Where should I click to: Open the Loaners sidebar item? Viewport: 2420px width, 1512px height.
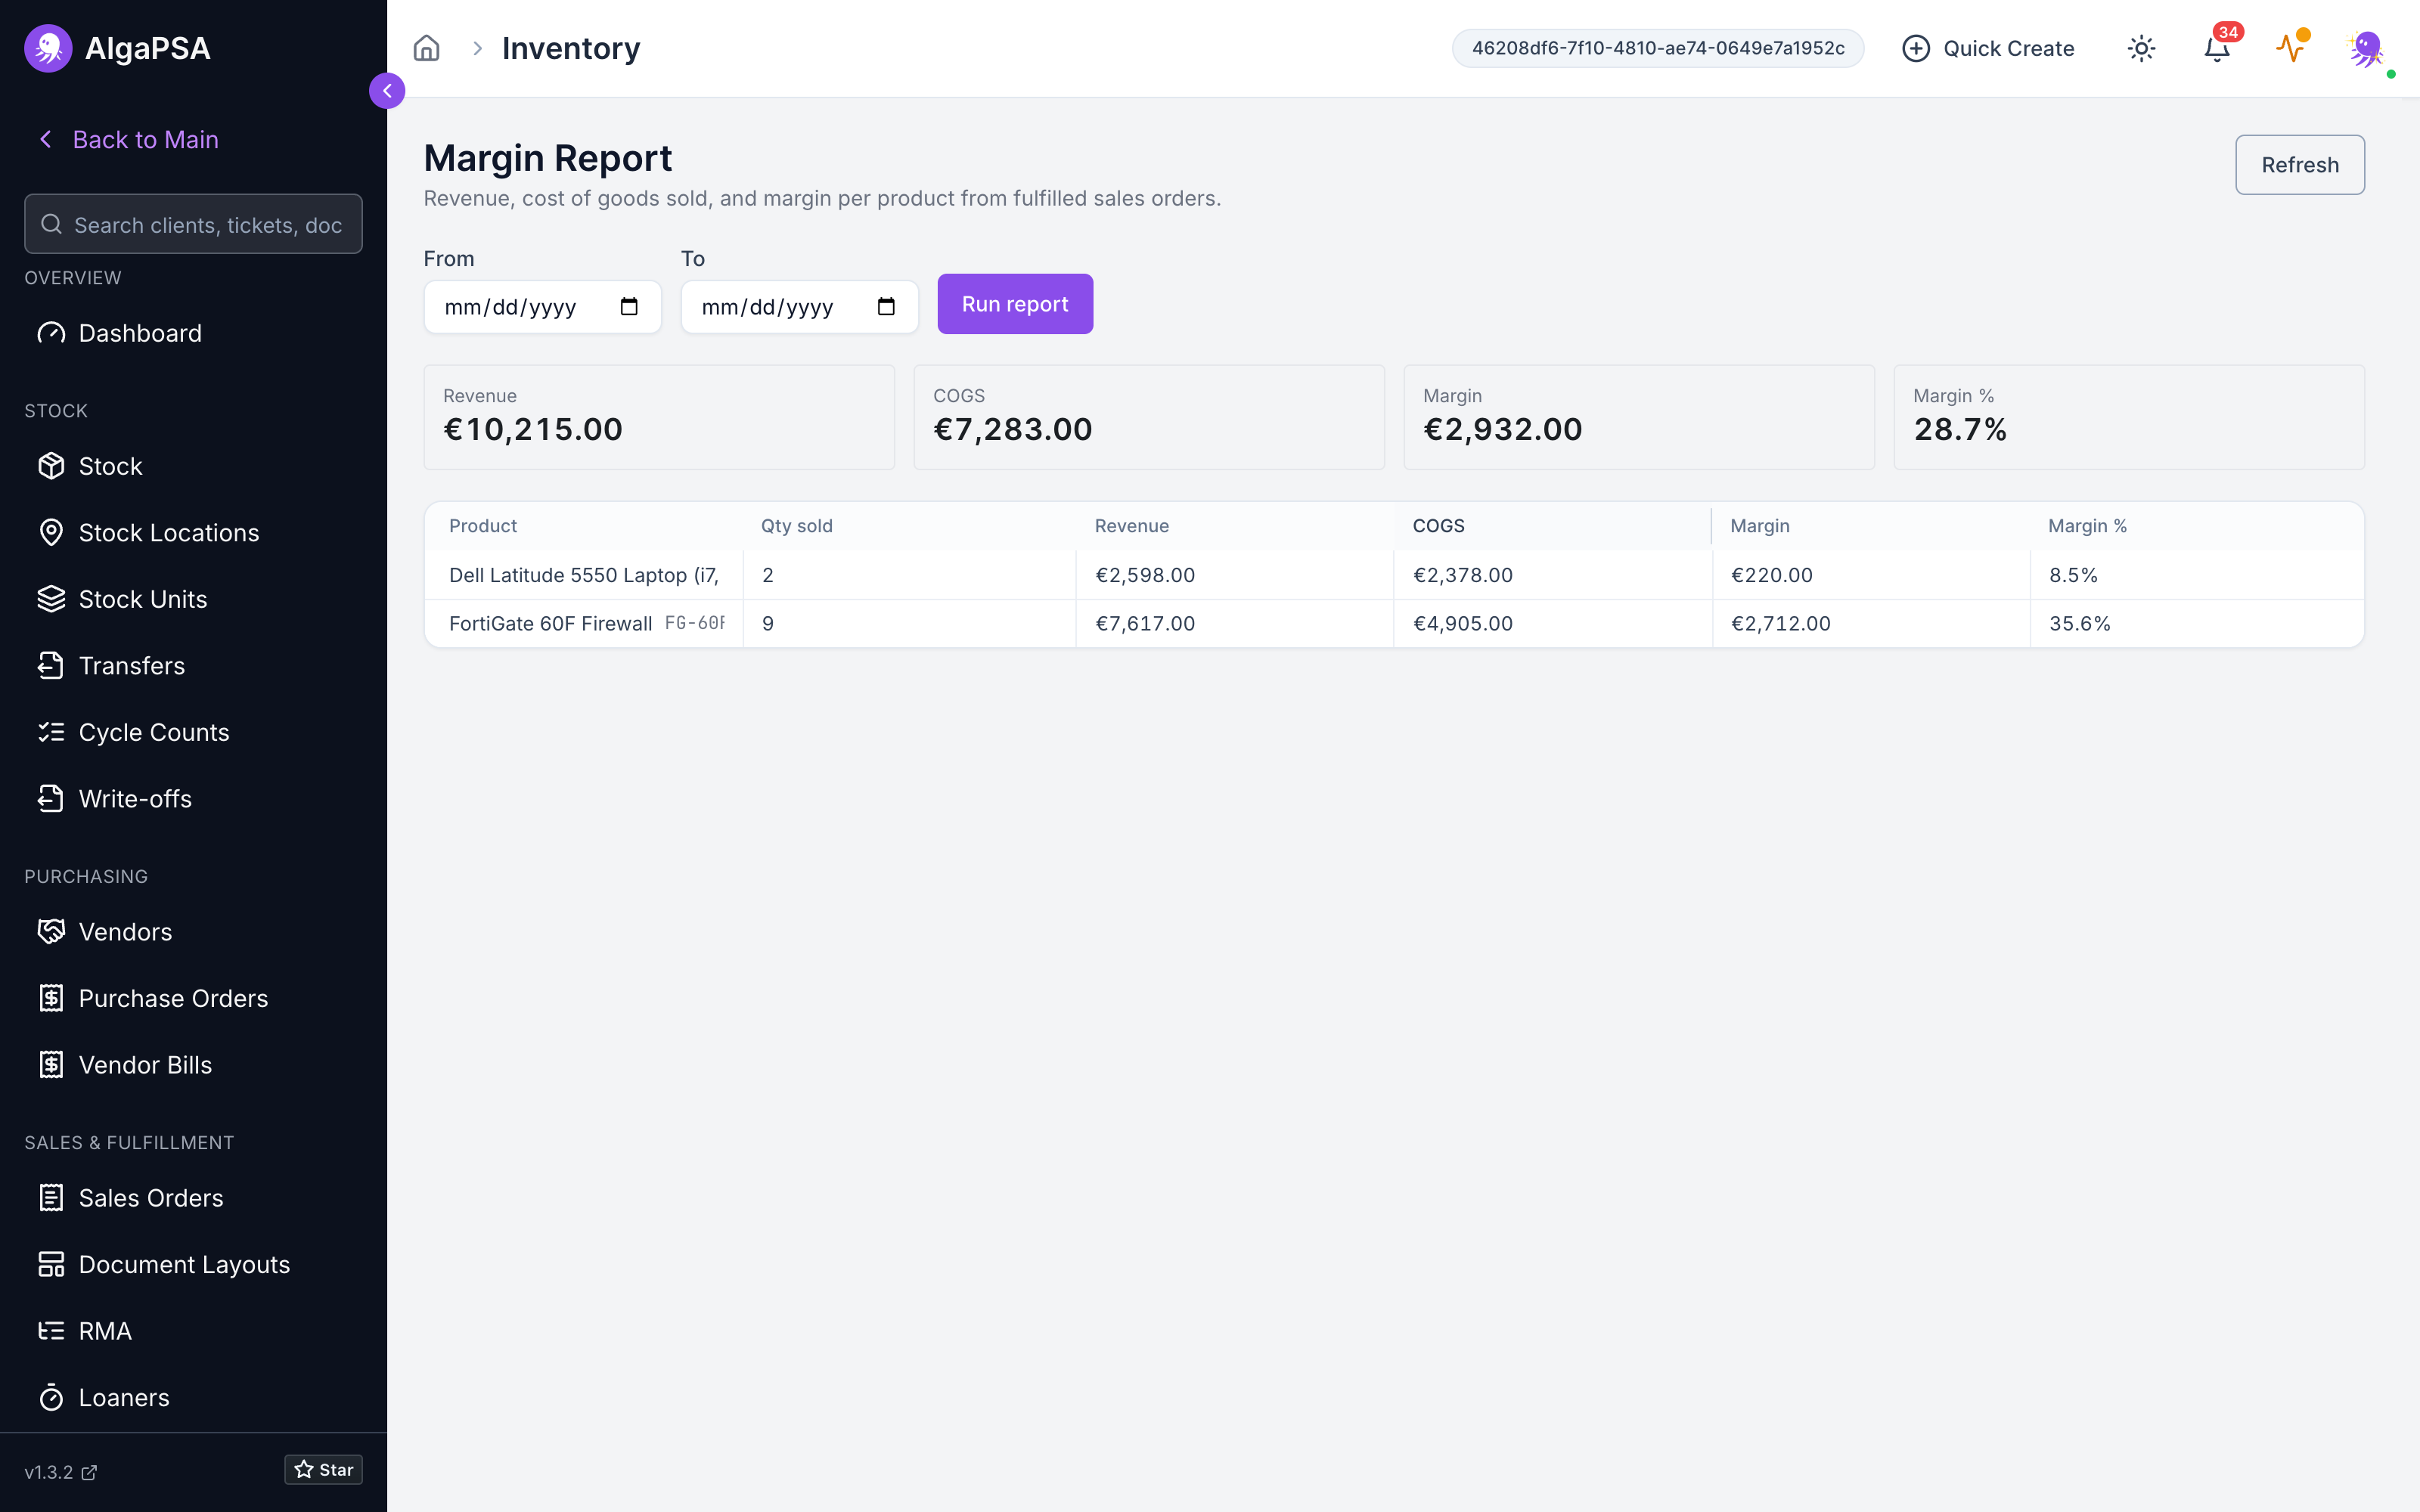[x=124, y=1398]
